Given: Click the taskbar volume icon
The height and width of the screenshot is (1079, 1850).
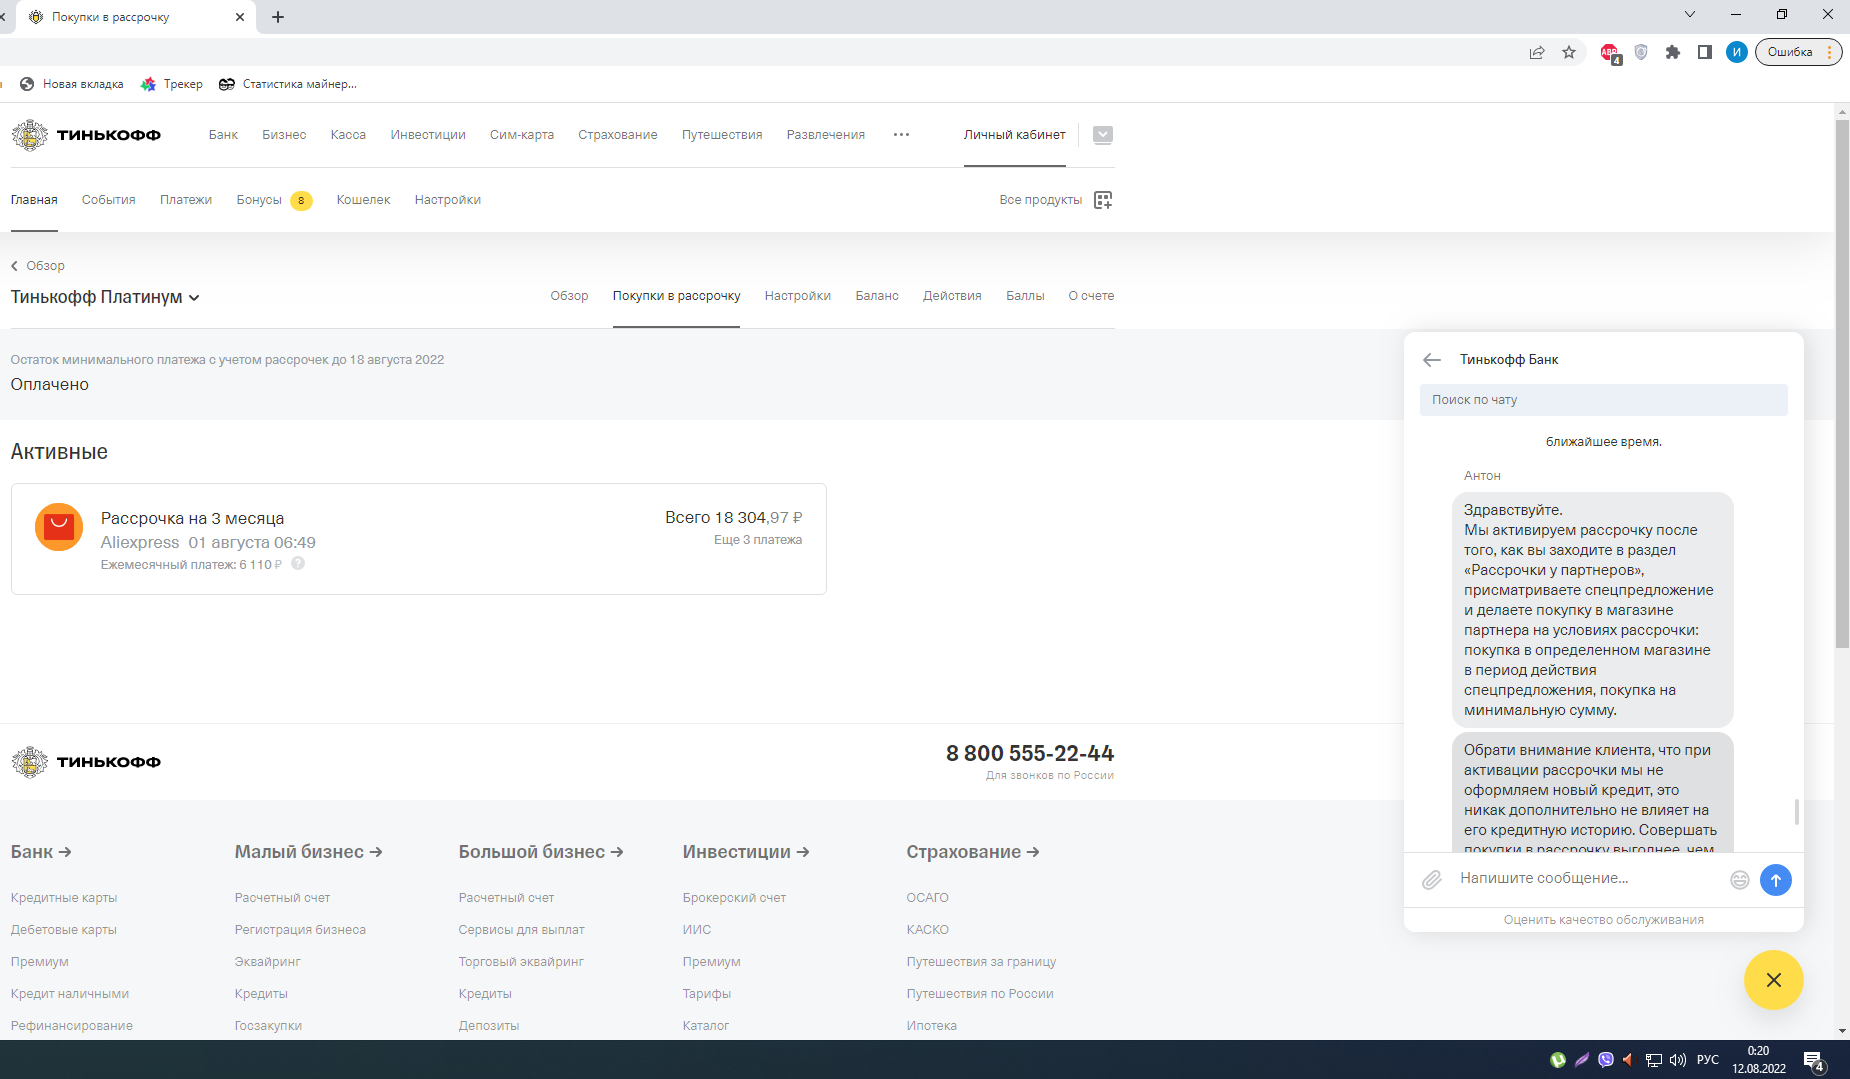Looking at the screenshot, I should 1678,1060.
